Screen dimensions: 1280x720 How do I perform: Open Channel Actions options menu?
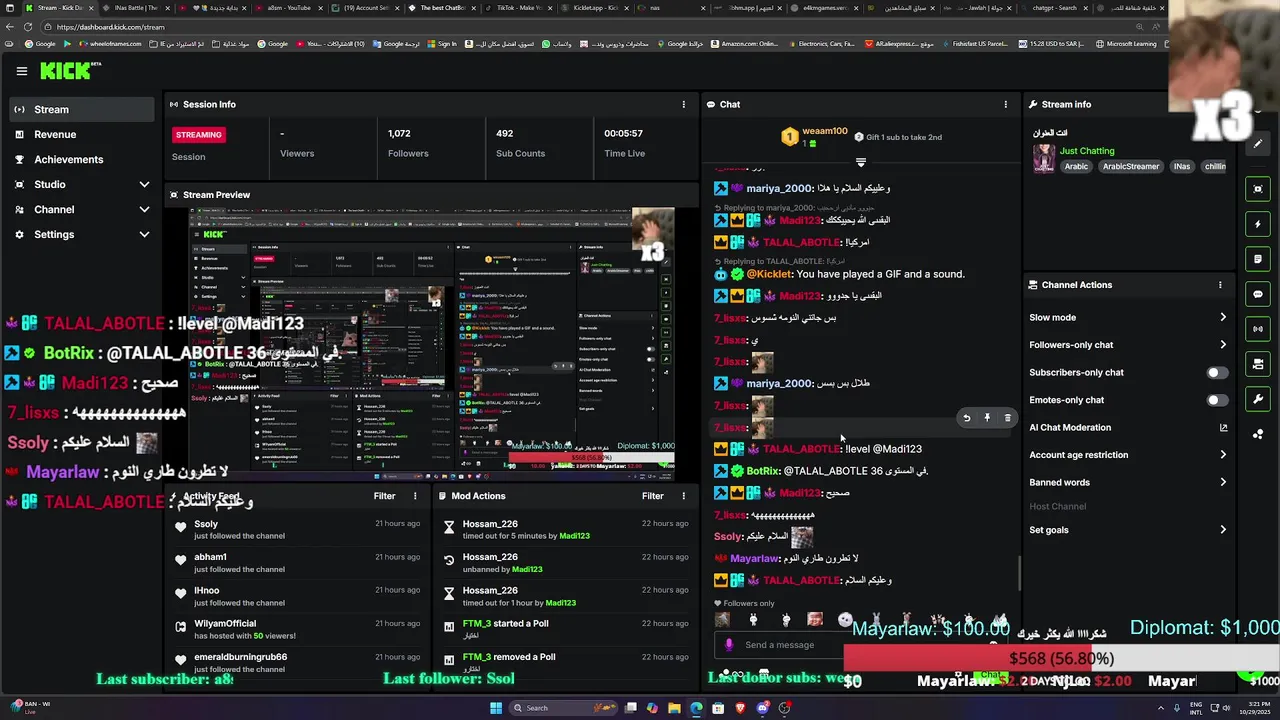point(1220,285)
